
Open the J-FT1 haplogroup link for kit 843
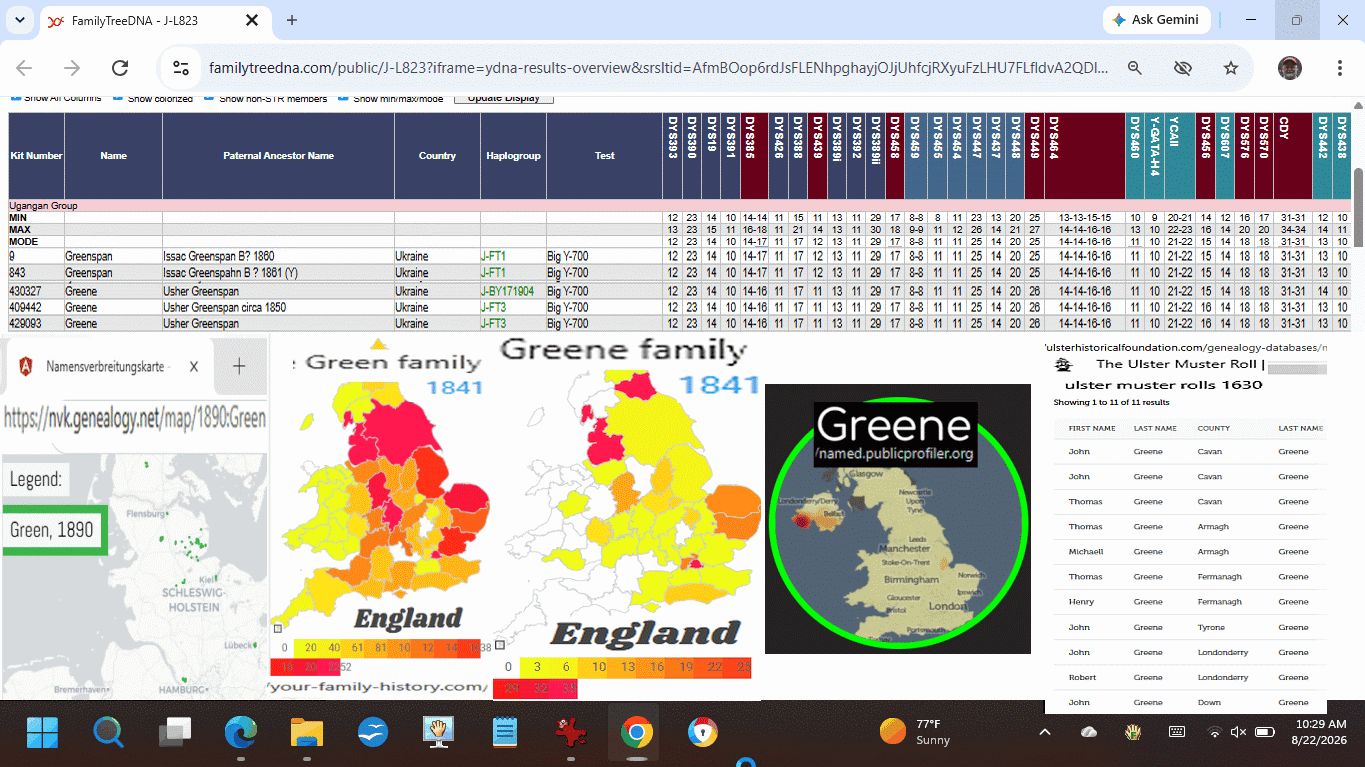tap(493, 273)
